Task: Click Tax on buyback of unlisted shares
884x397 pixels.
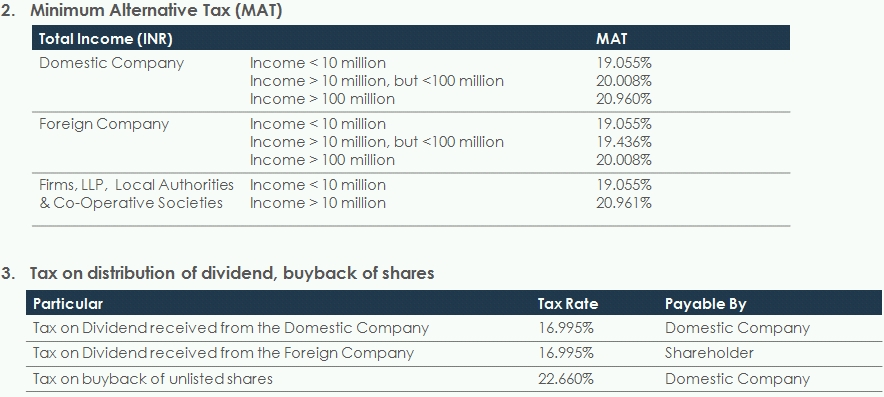Action: [x=153, y=379]
